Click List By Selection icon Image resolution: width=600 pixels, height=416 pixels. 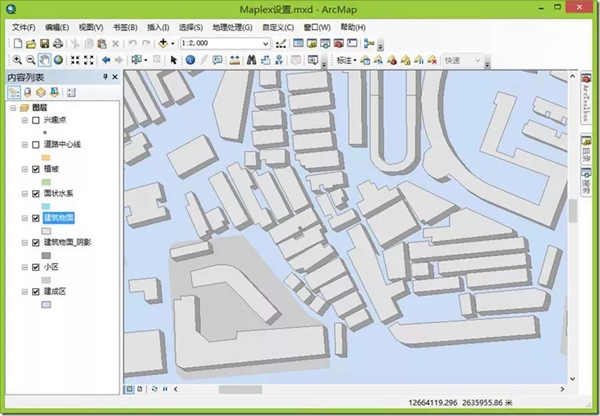pos(54,93)
